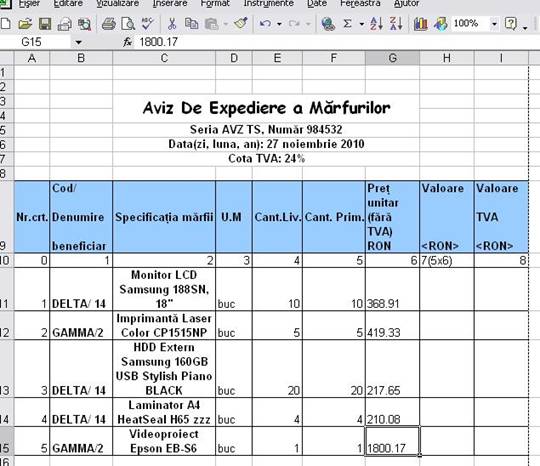Run the Spelling check icon
The width and height of the screenshot is (540, 466).
147,24
